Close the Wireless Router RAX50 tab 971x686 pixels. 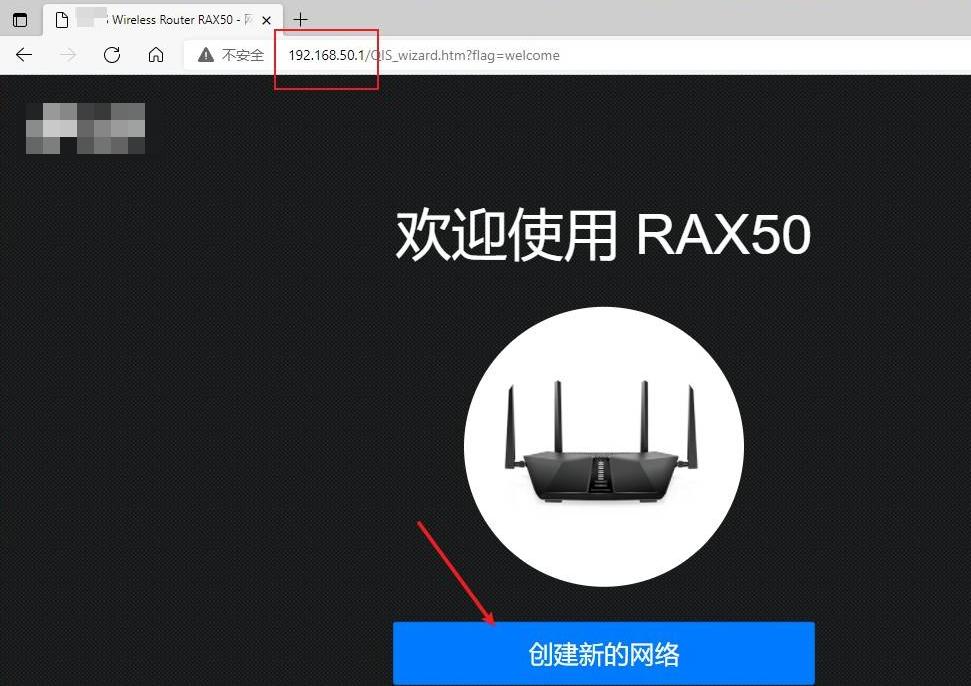(265, 18)
